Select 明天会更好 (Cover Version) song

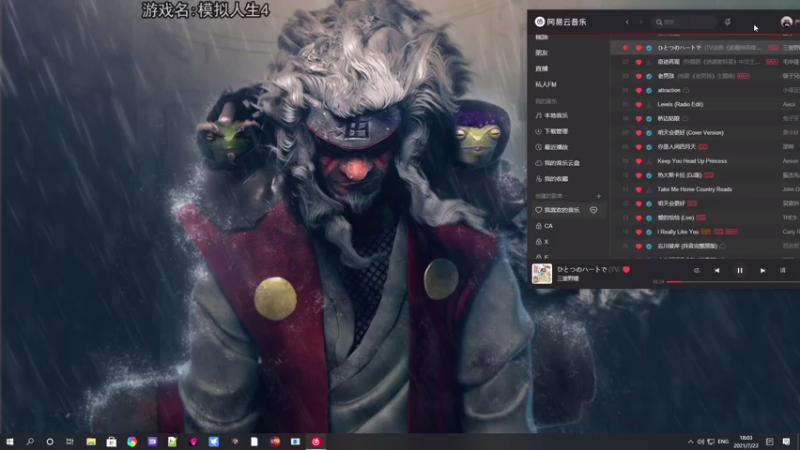(690, 133)
